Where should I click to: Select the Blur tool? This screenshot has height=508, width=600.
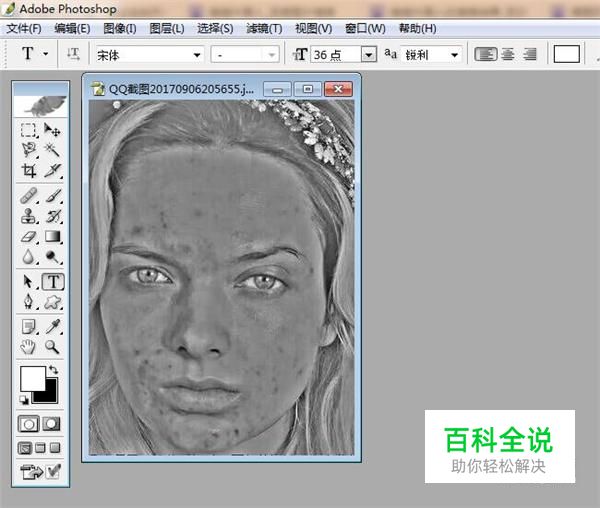pos(28,257)
